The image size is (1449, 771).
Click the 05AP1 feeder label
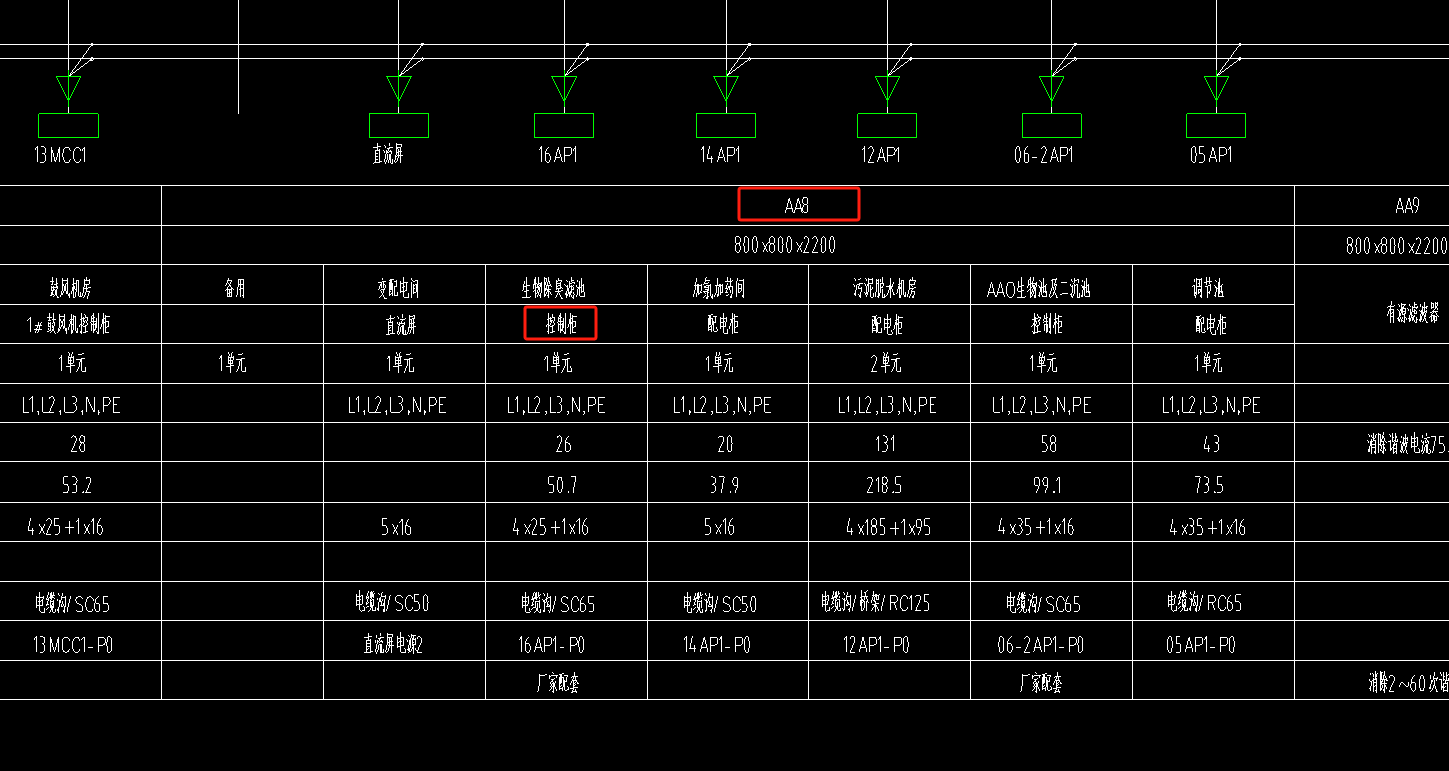1210,155
